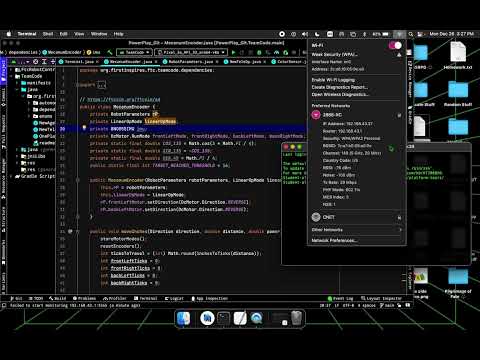Open the Build tool window
480x360 pixels.
click(x=57, y=298)
